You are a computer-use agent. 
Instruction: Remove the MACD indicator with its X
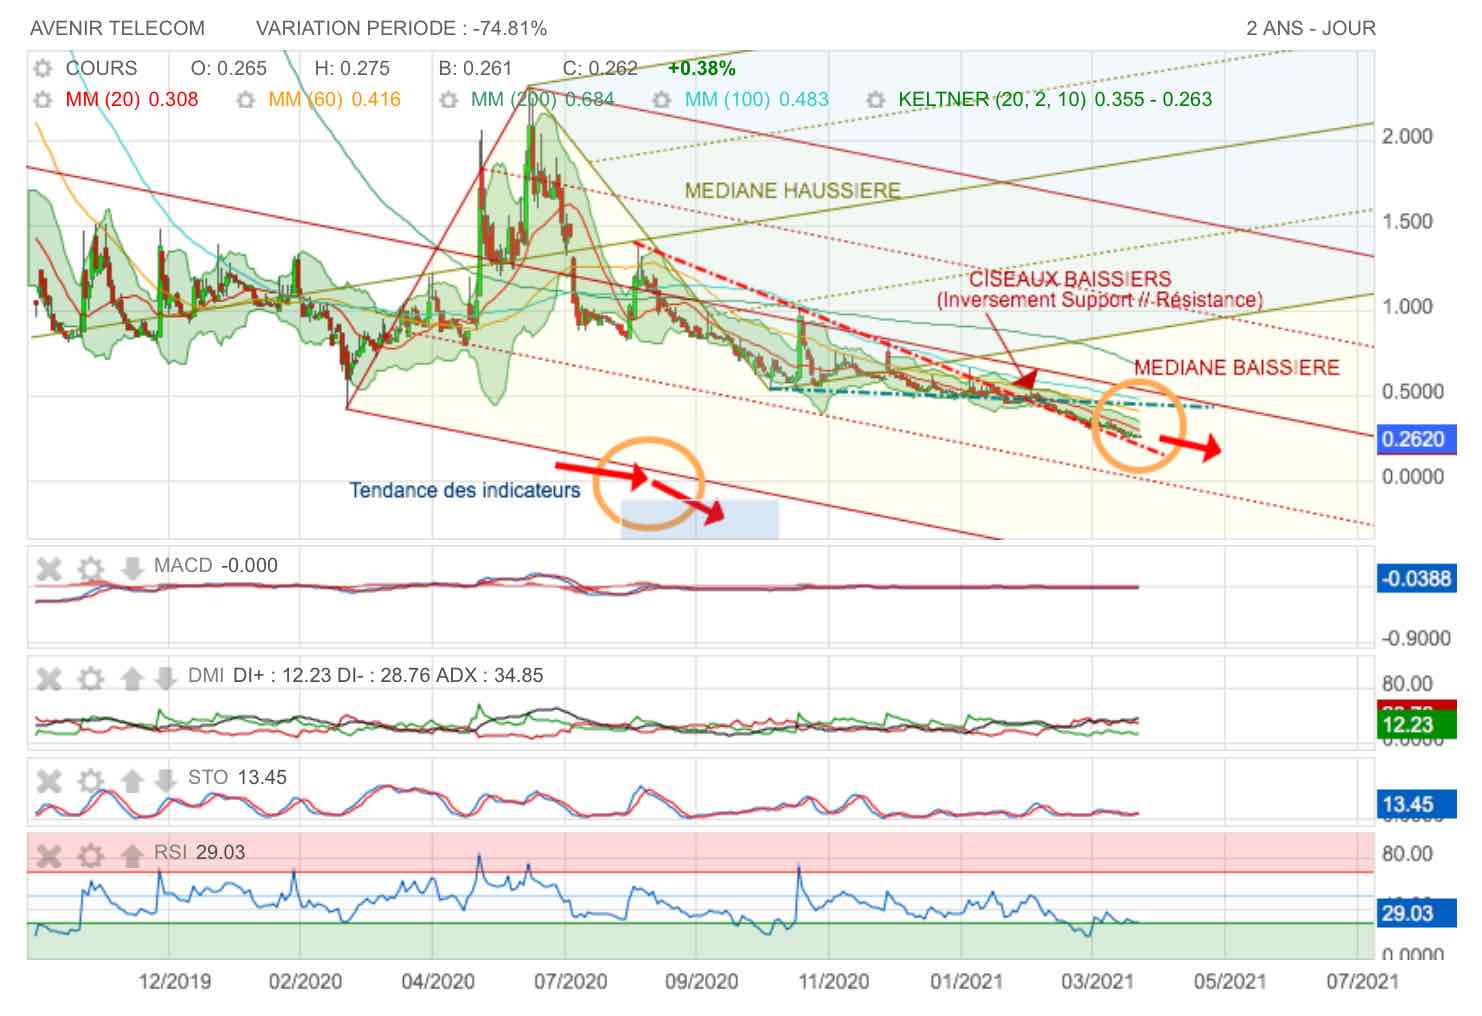[49, 569]
